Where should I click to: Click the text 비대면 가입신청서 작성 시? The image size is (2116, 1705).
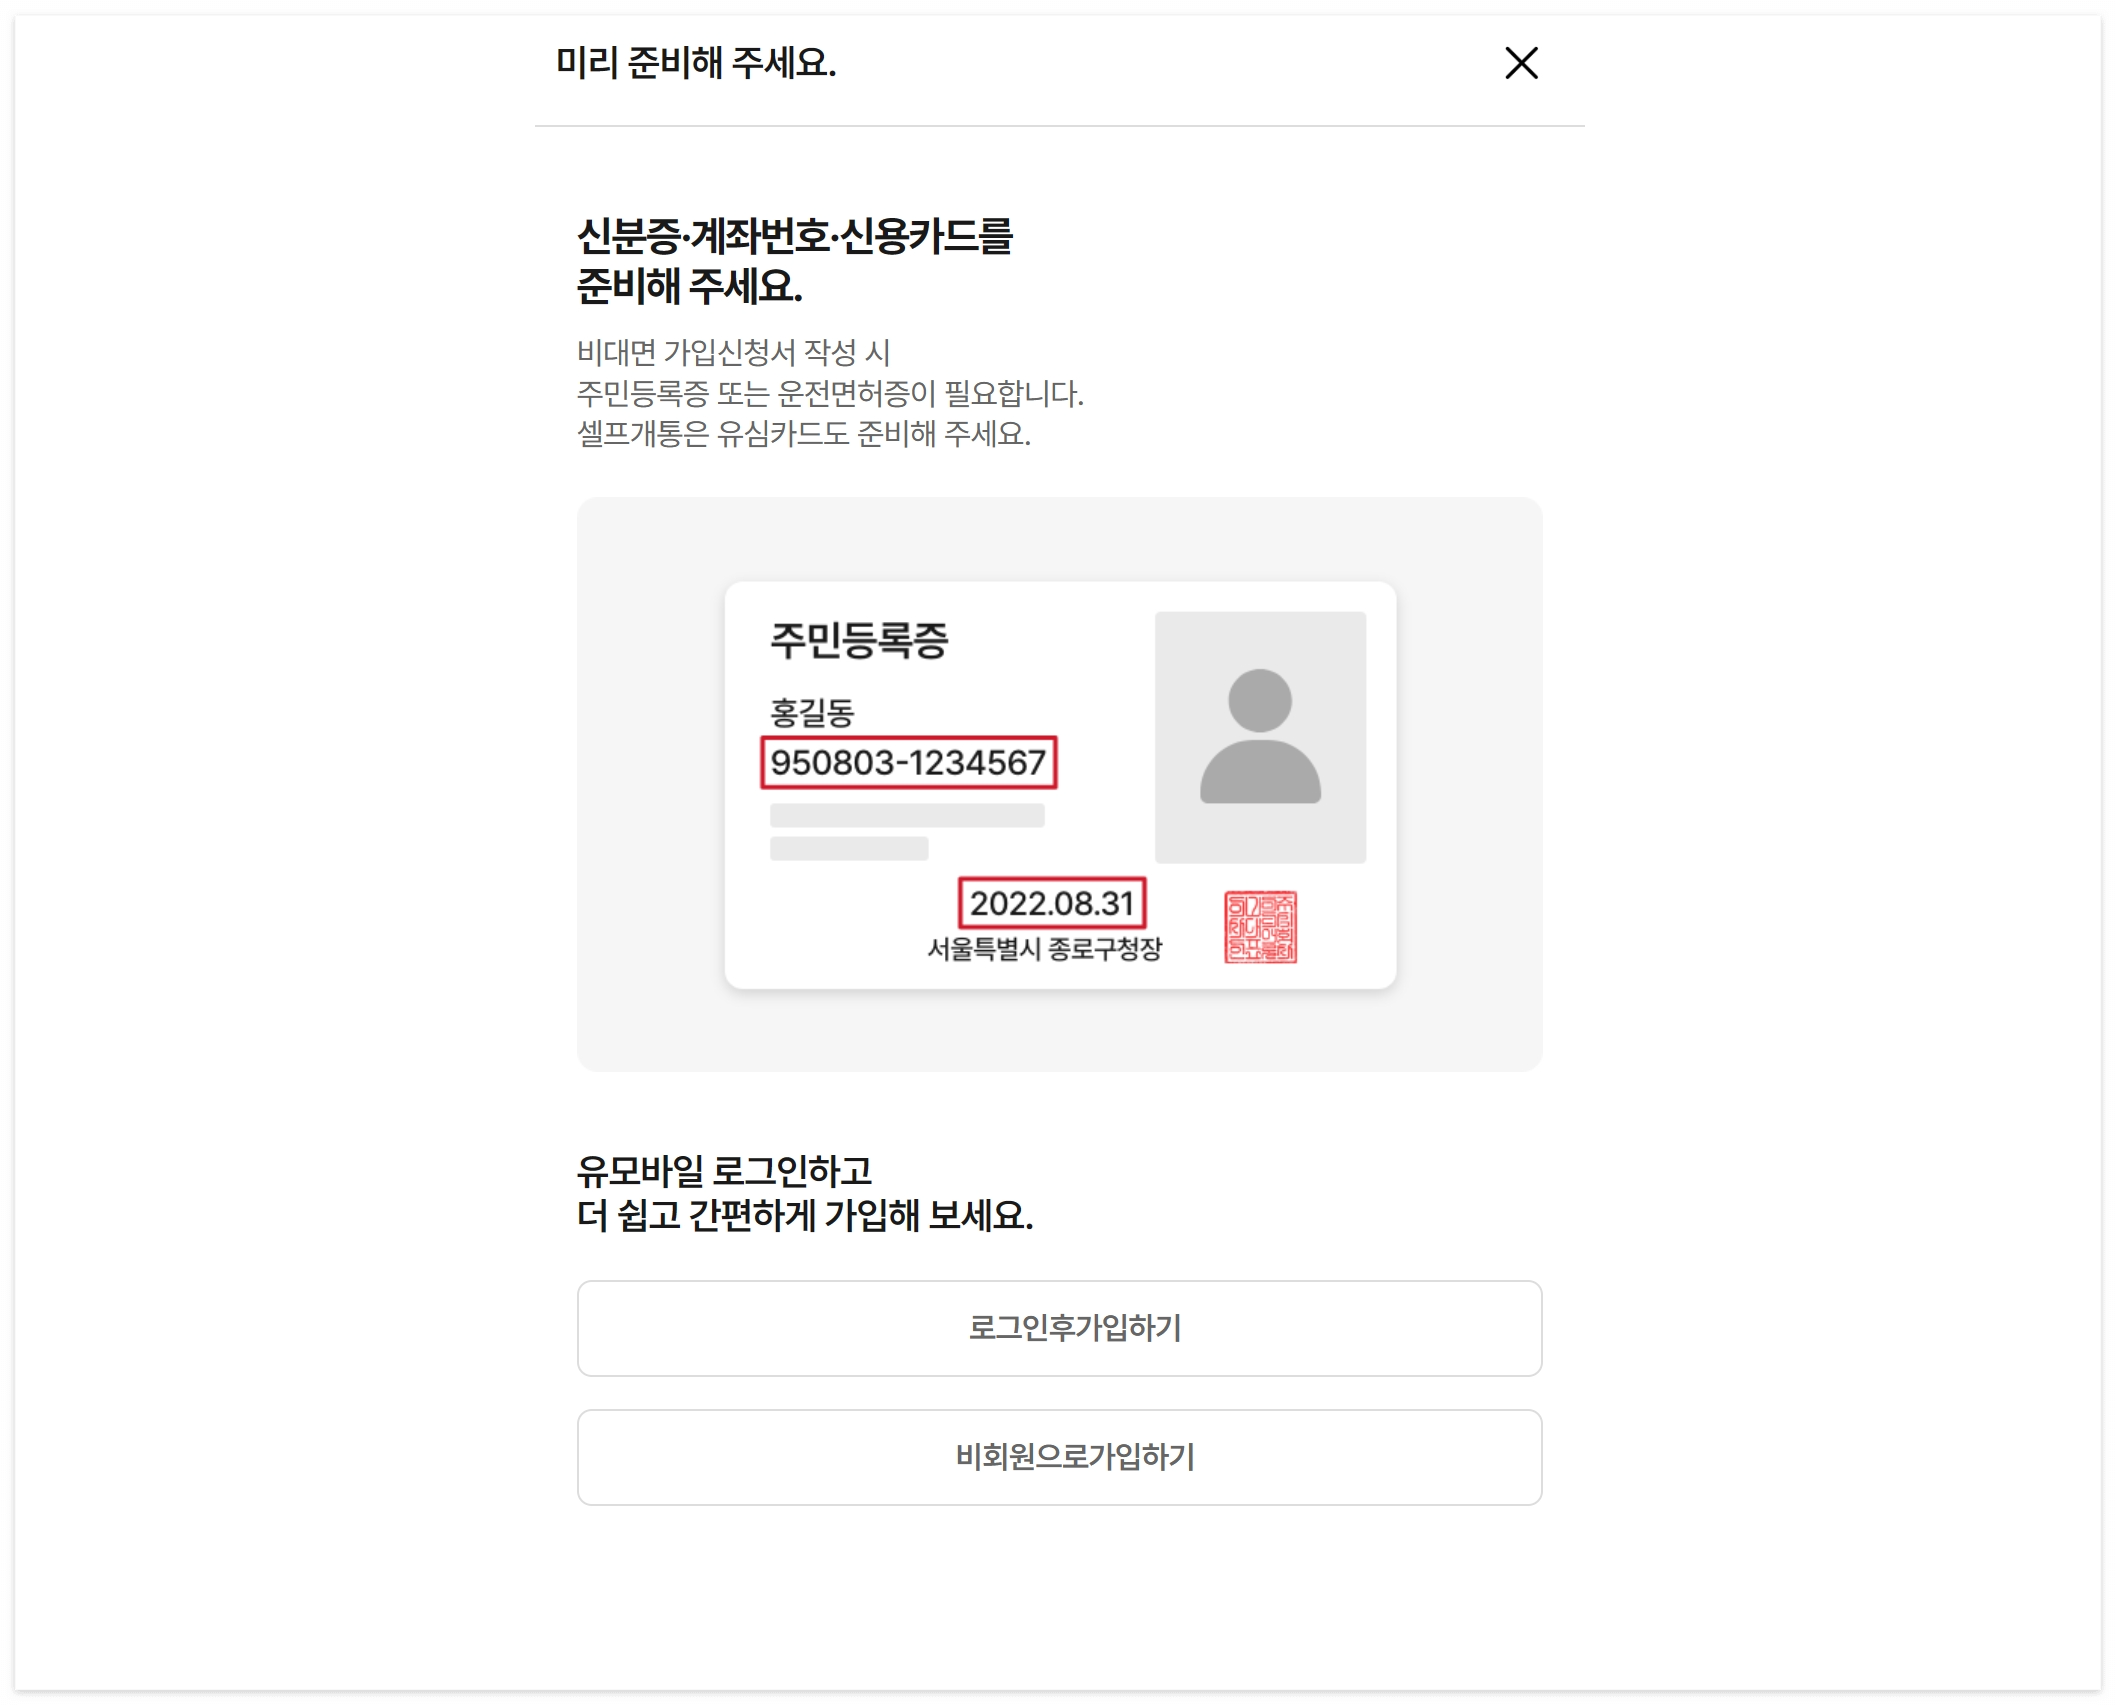(x=733, y=352)
